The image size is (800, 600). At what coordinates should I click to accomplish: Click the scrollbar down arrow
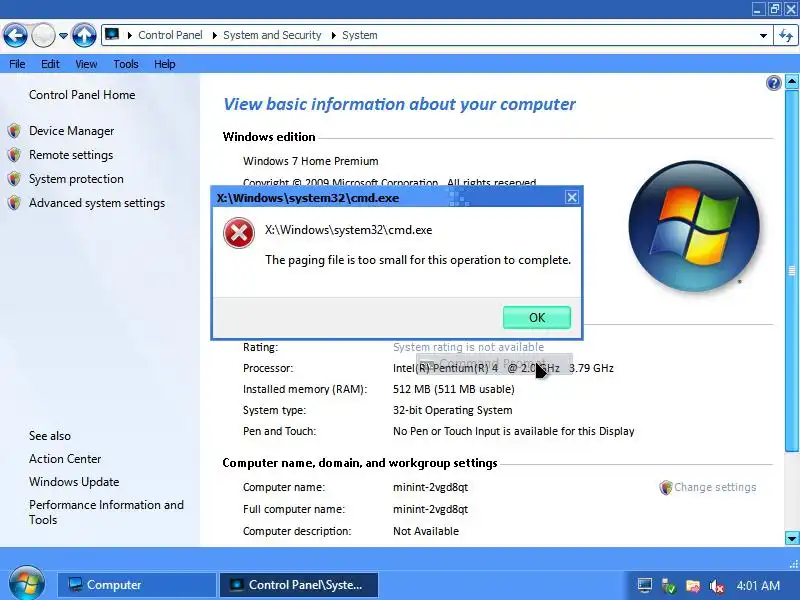pos(792,538)
